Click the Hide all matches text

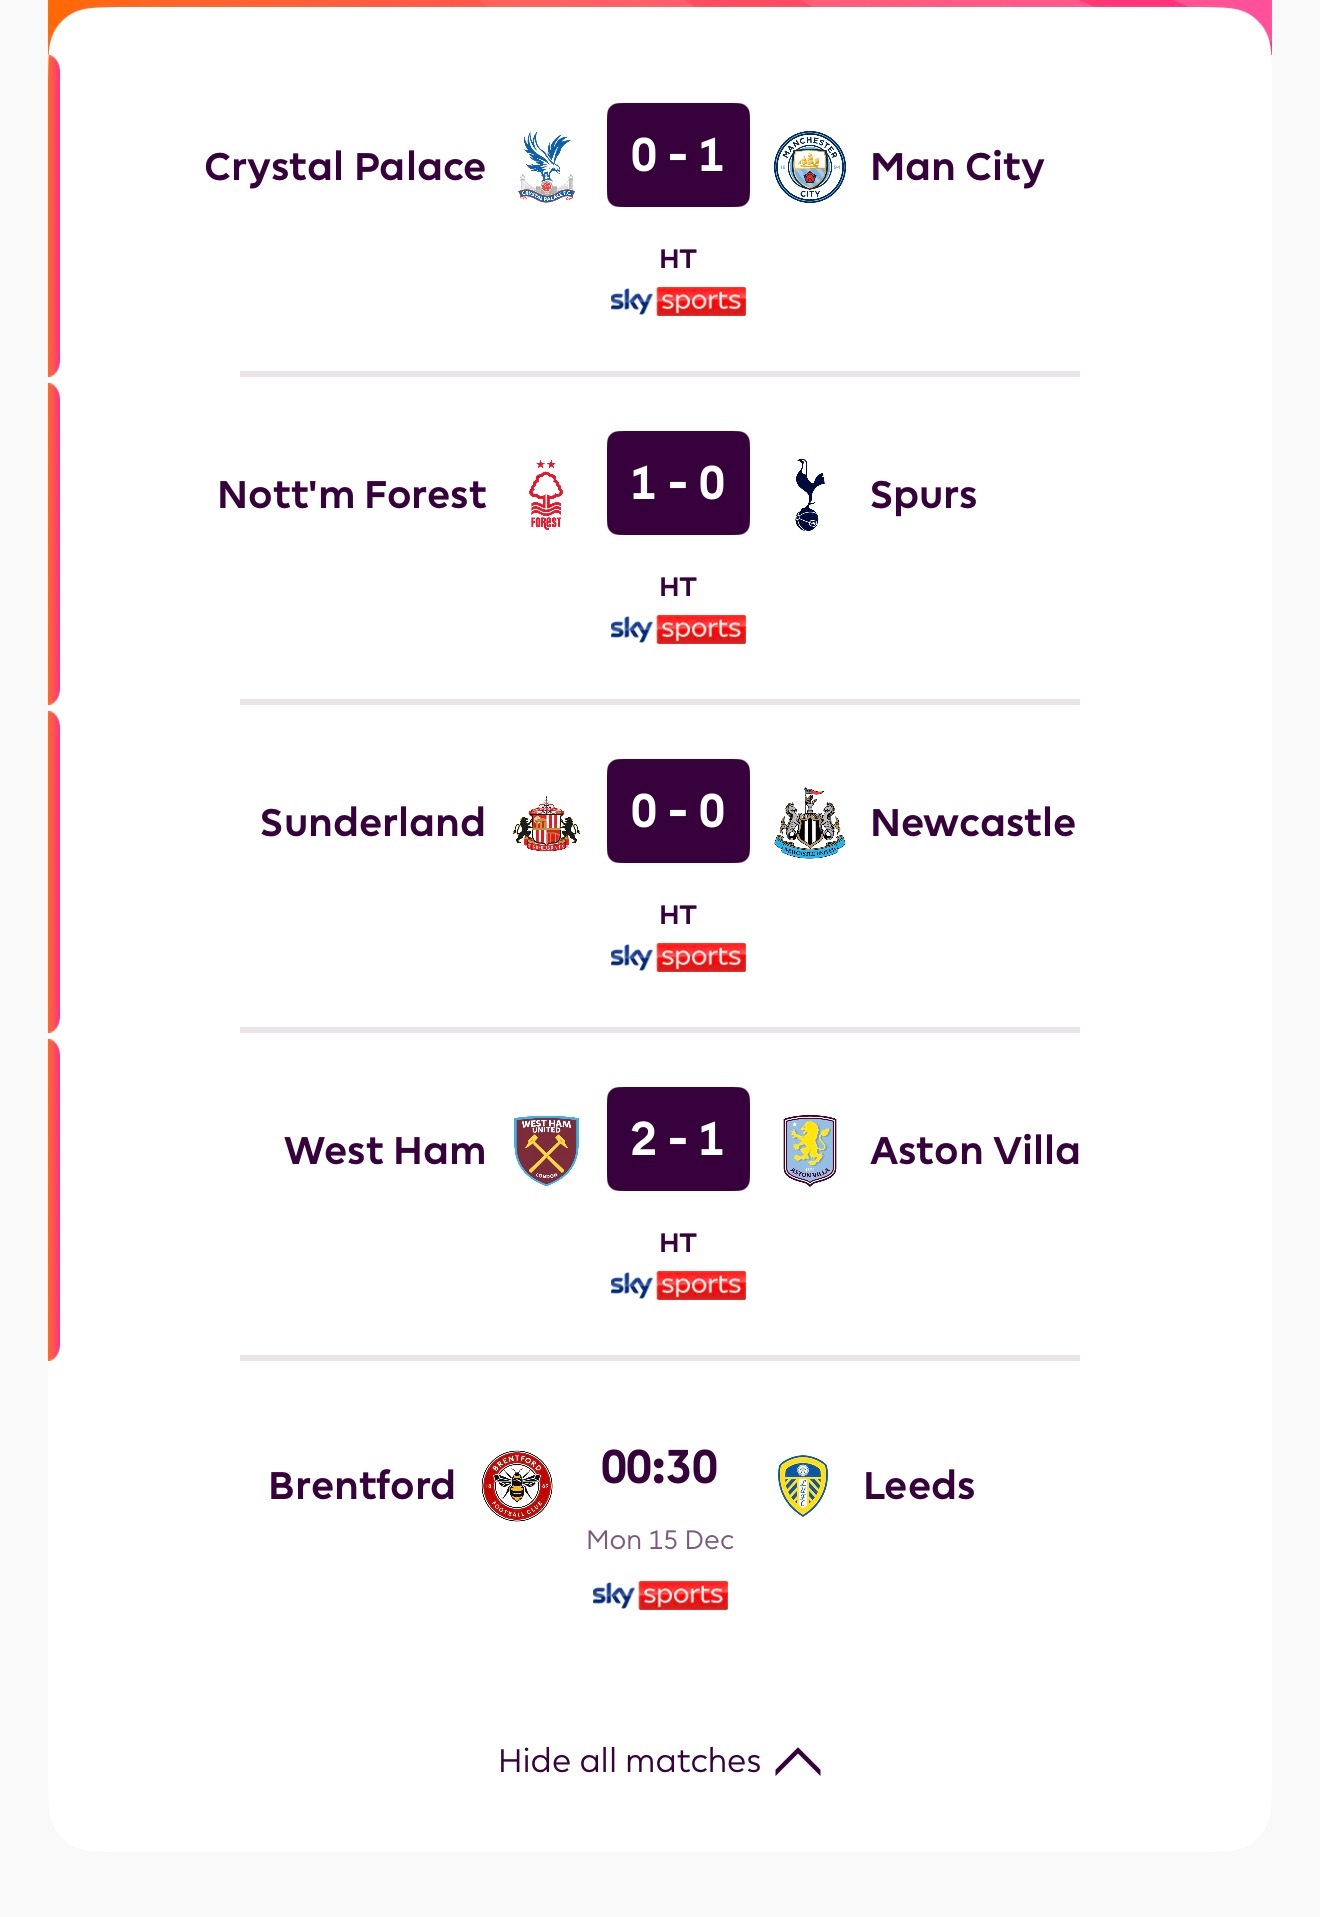(629, 1761)
